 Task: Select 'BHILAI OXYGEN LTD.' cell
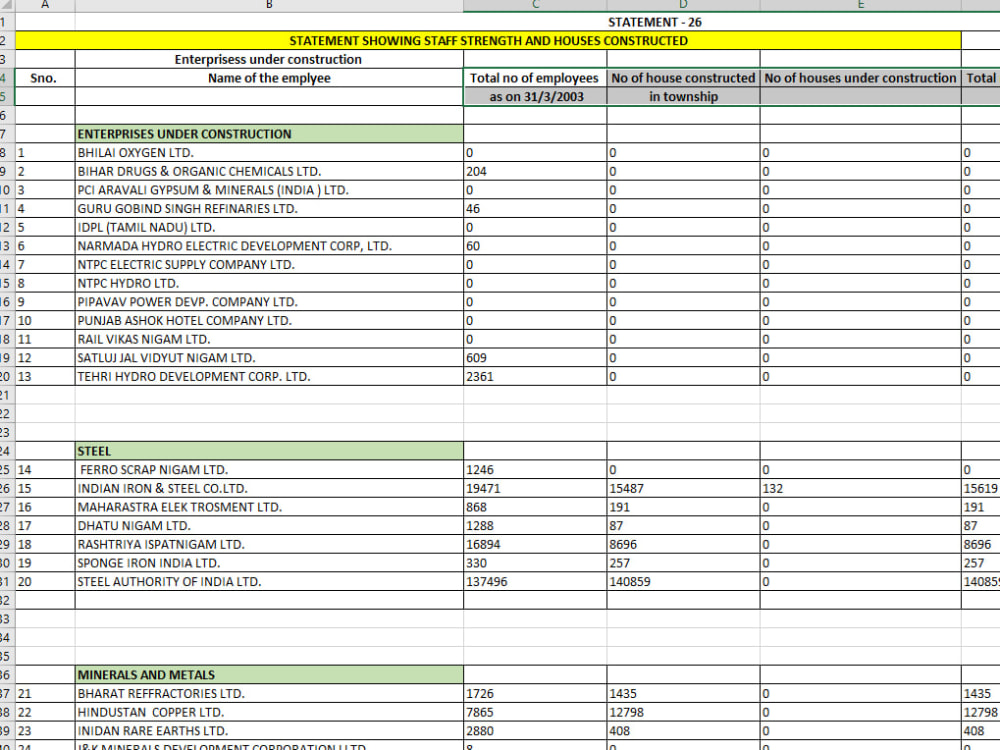click(x=269, y=152)
